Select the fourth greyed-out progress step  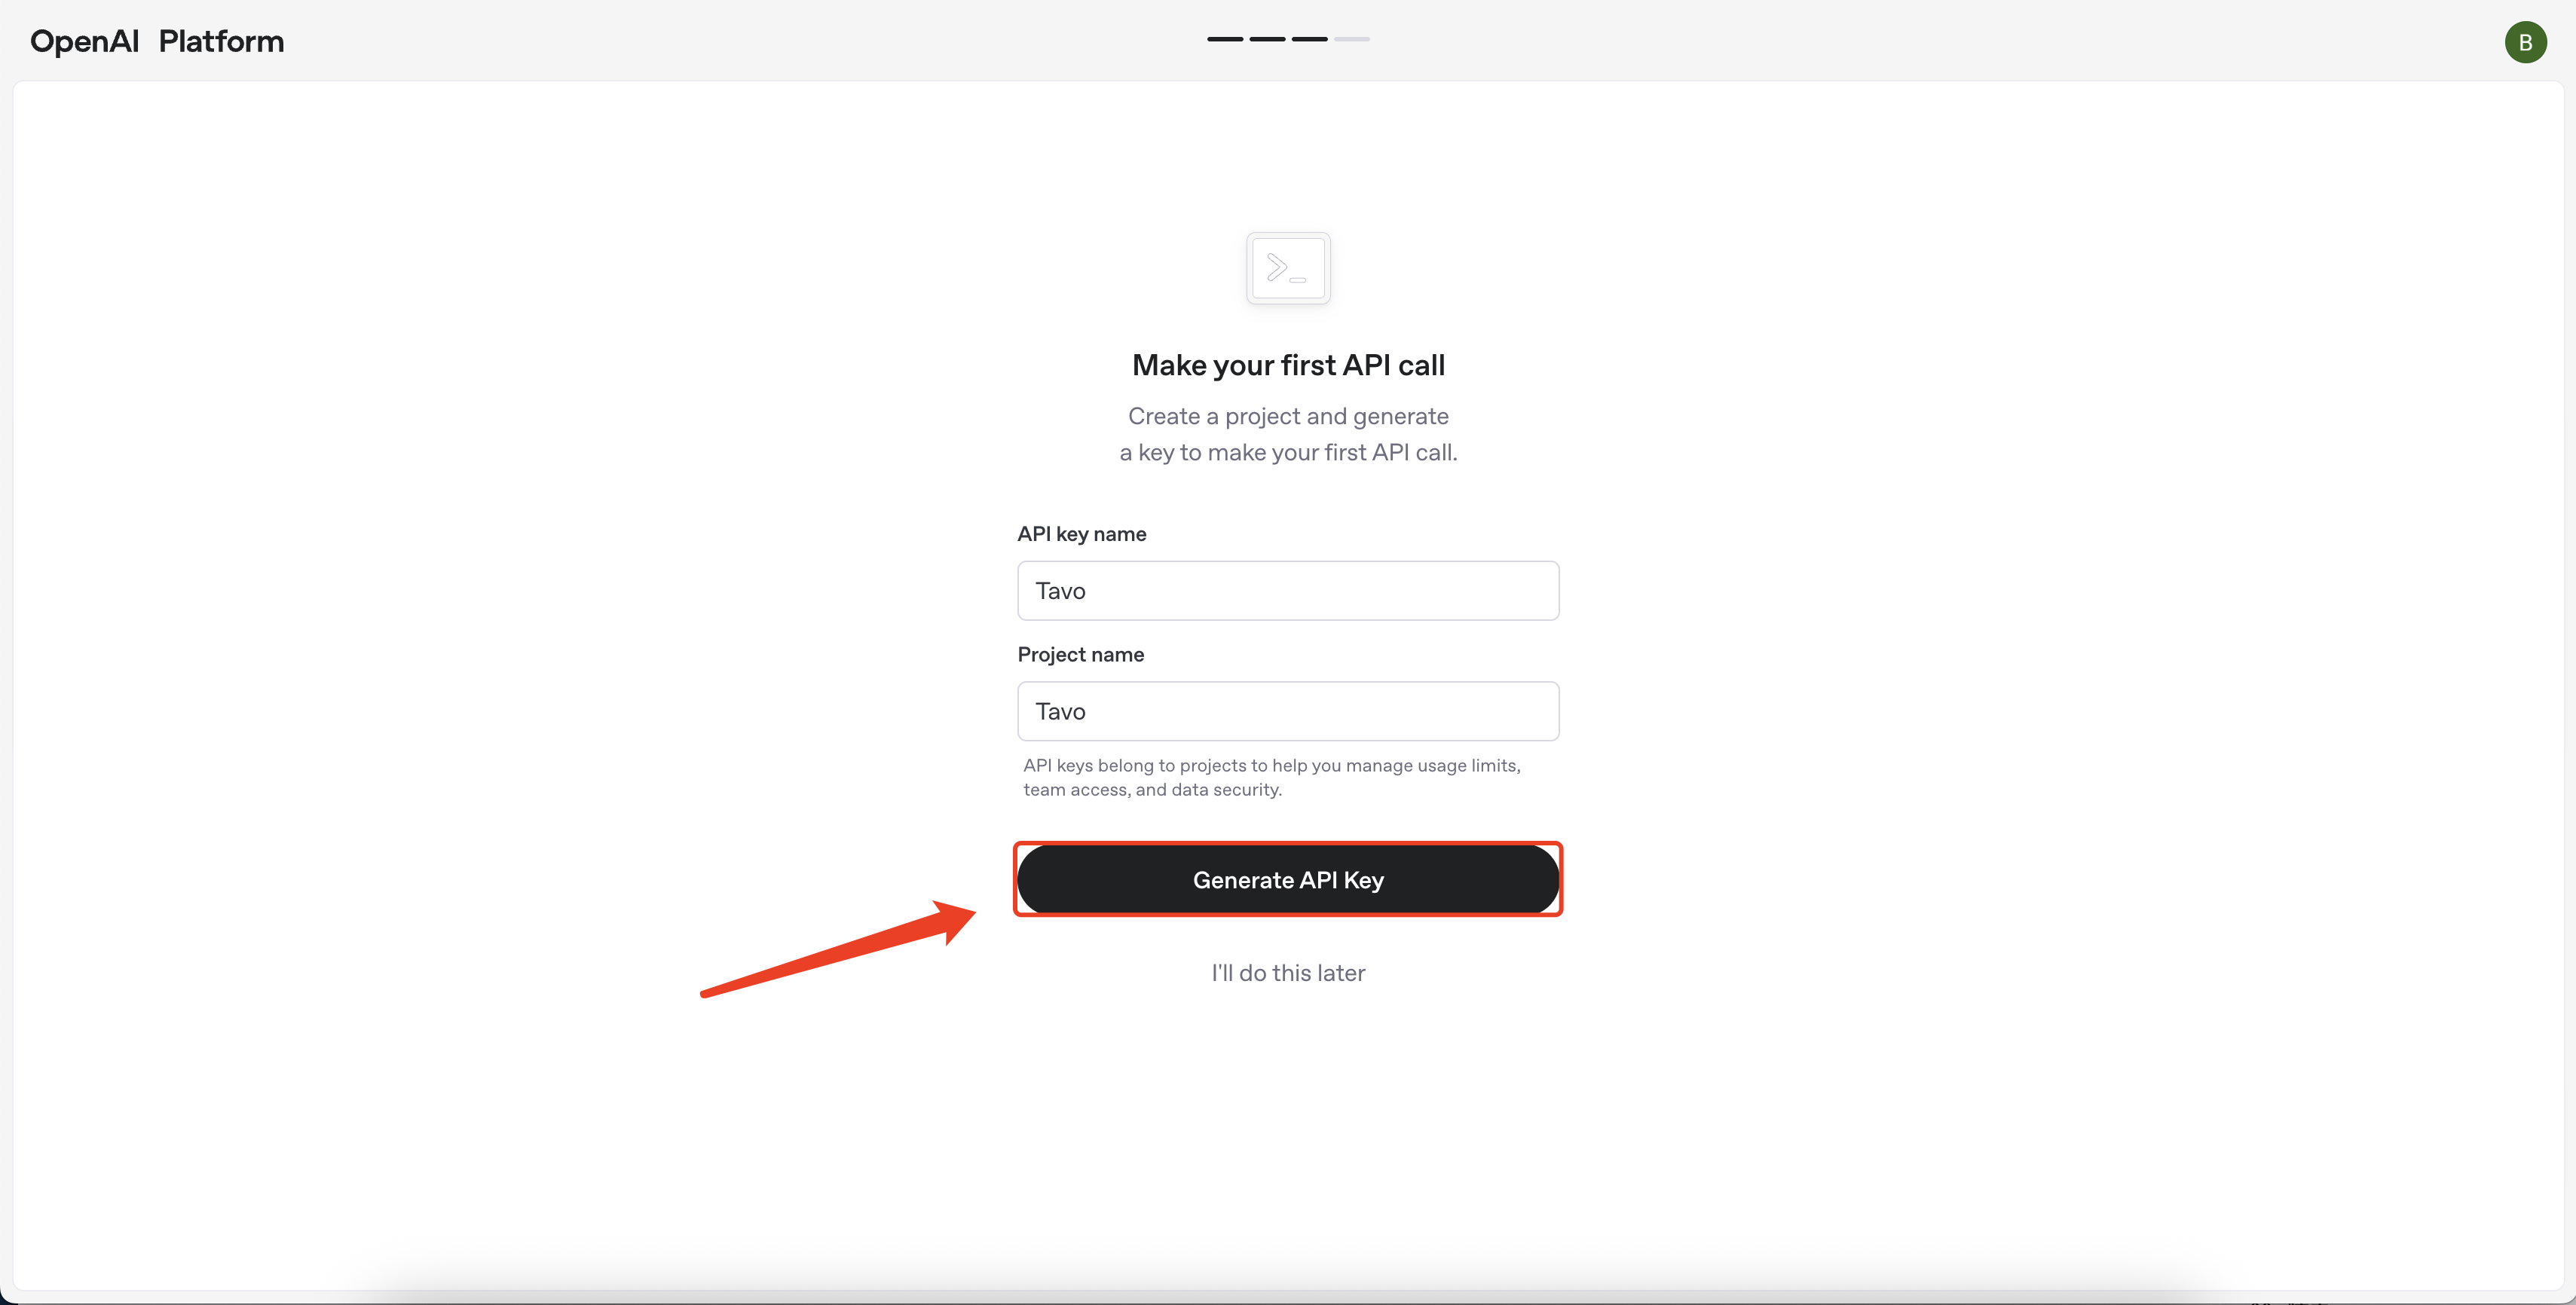tap(1351, 39)
